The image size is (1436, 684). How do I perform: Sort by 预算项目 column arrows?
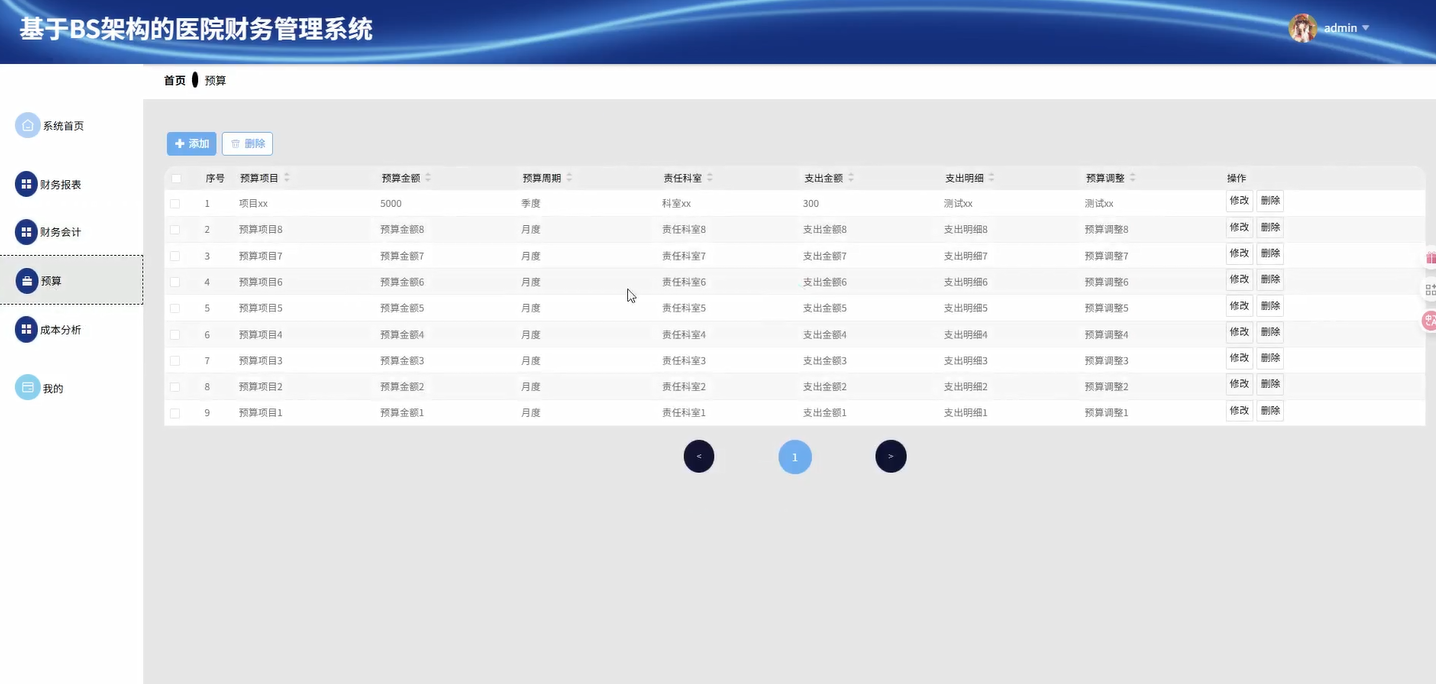pos(287,177)
